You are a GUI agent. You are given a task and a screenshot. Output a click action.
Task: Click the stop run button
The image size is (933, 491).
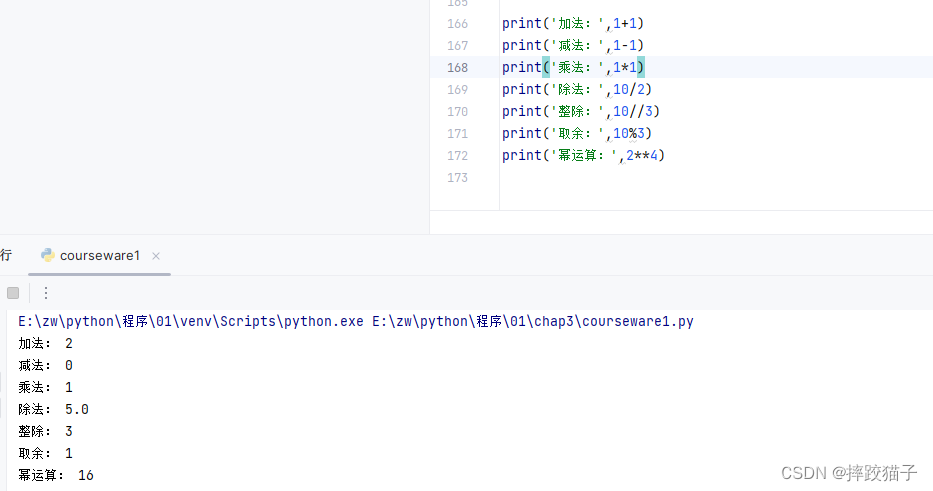pyautogui.click(x=13, y=293)
